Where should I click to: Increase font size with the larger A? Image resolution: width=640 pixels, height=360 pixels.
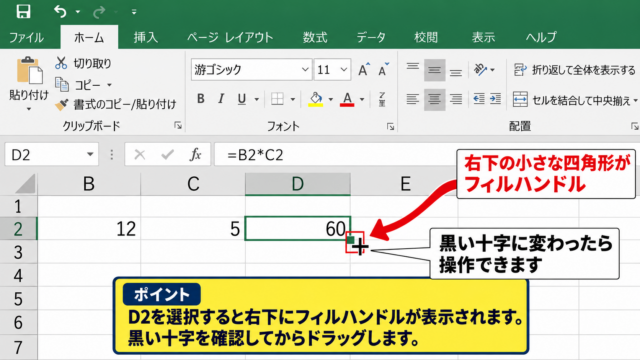tap(364, 70)
